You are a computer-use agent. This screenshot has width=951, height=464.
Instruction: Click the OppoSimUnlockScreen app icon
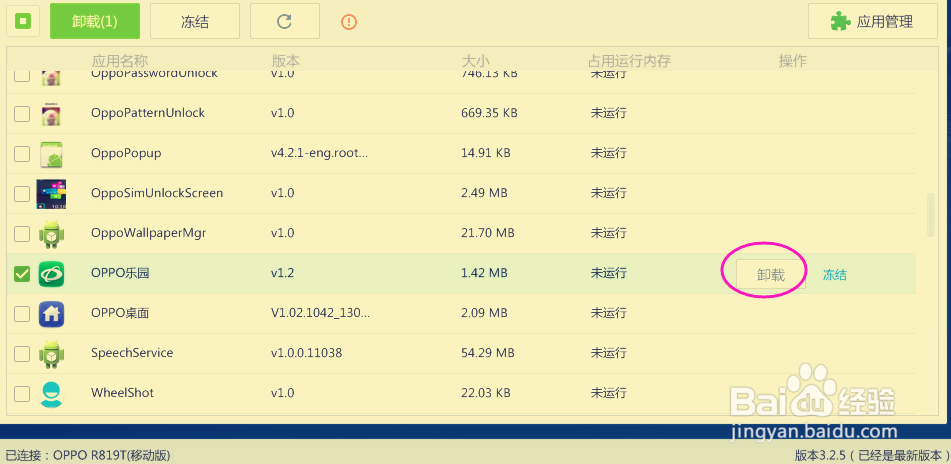[x=51, y=194]
